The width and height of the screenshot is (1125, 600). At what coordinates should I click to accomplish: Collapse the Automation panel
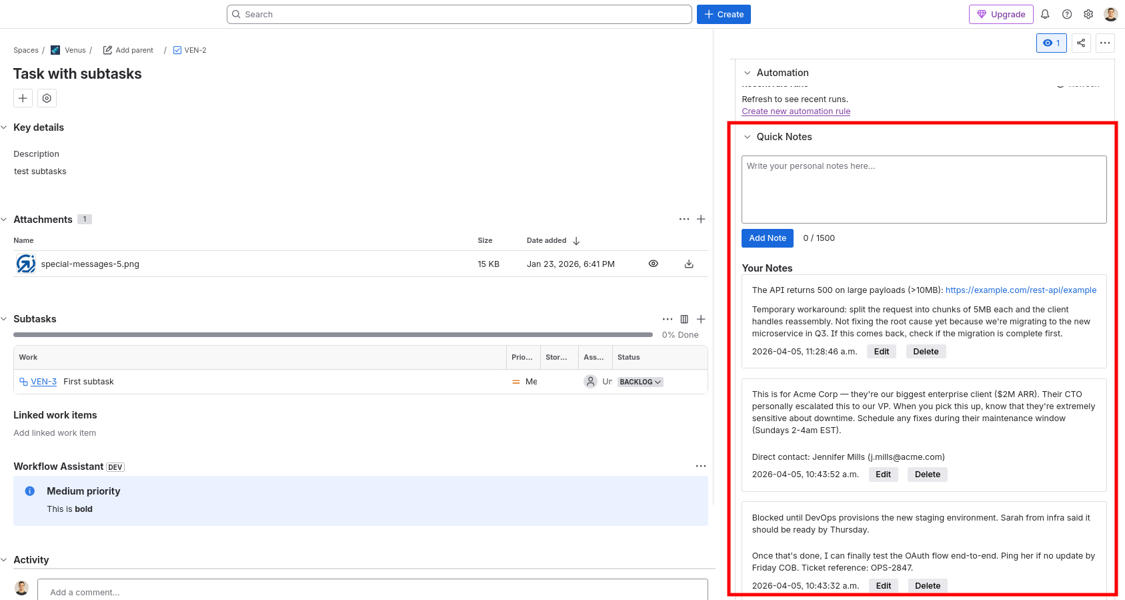[x=748, y=72]
